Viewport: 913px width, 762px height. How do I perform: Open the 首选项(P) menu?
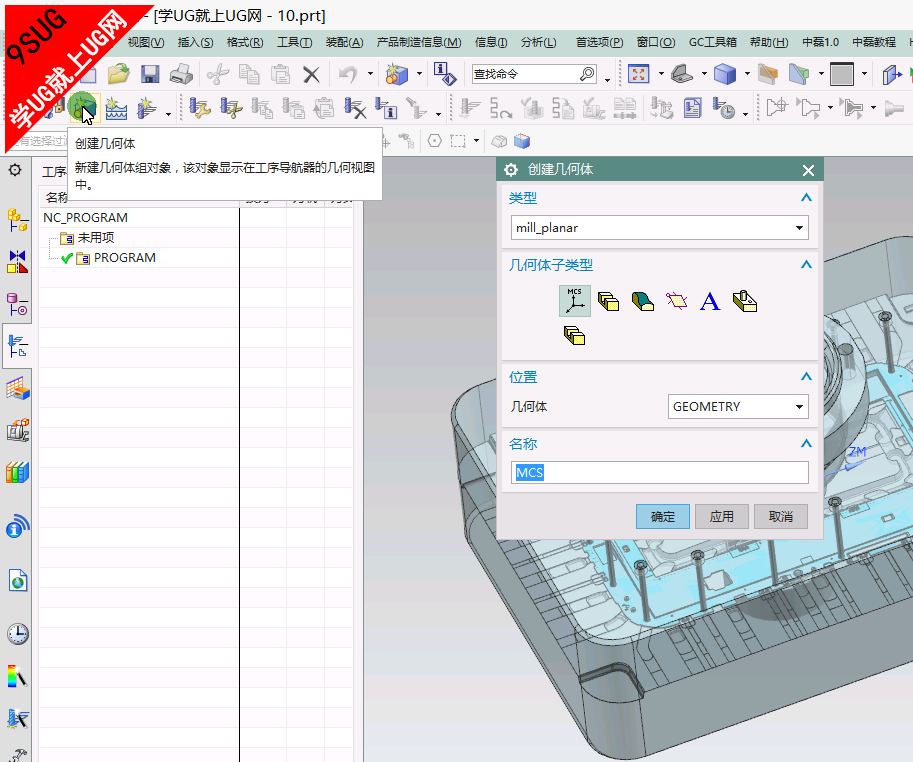click(599, 42)
